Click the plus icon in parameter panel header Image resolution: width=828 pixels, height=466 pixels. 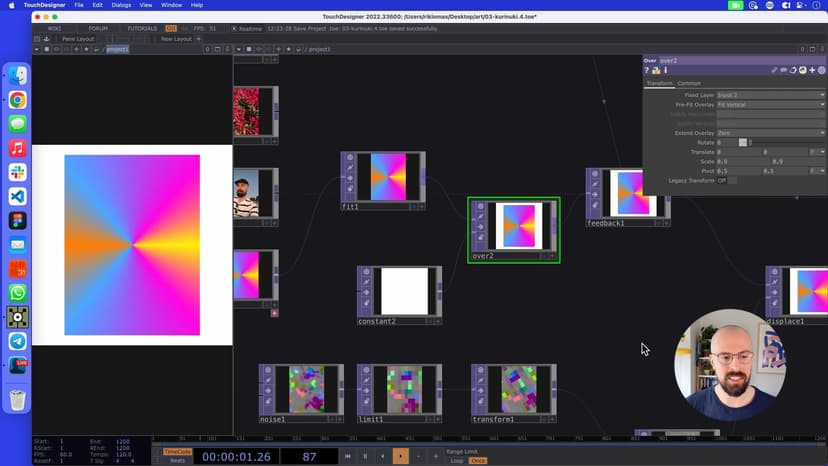[x=812, y=71]
